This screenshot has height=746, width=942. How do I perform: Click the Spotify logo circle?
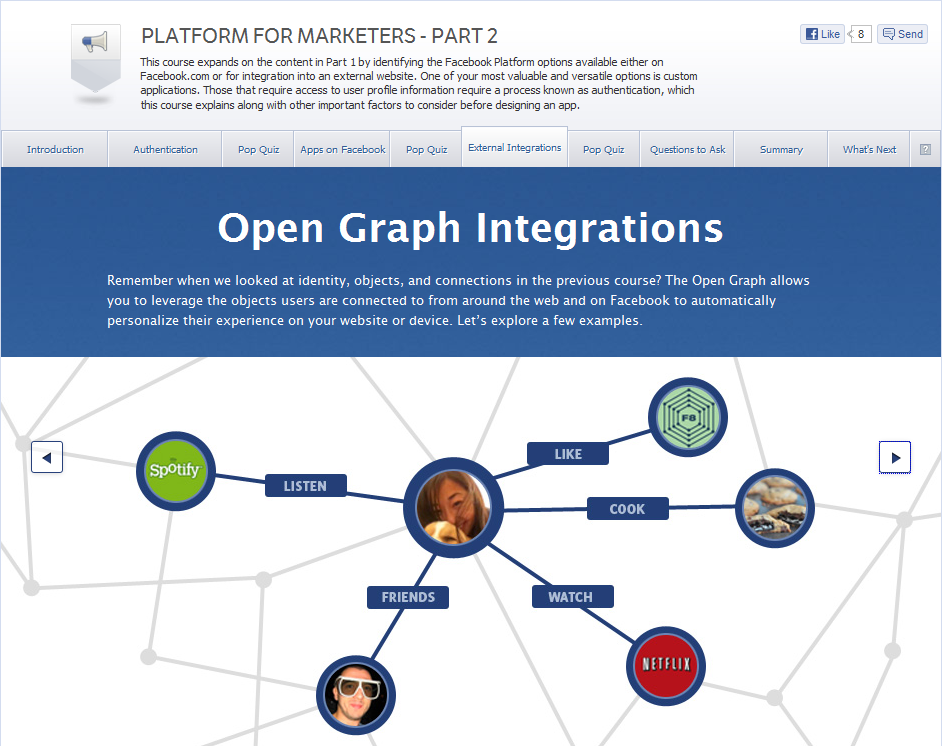(x=175, y=471)
